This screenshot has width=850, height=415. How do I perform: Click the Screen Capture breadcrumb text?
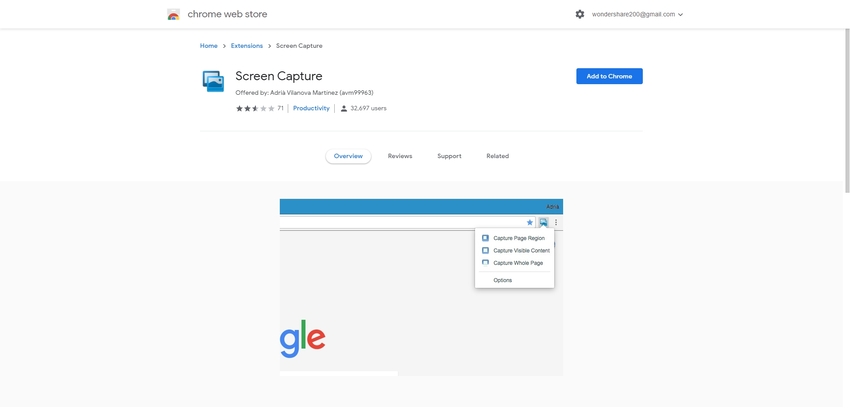pyautogui.click(x=299, y=46)
